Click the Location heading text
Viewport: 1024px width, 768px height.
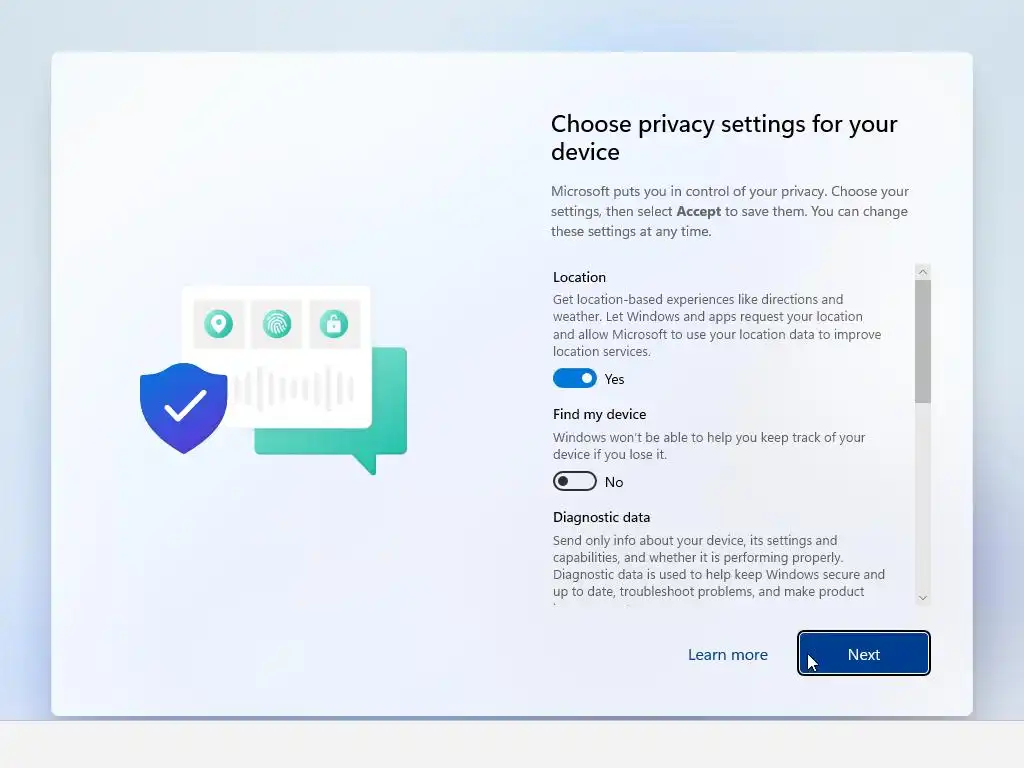coord(579,277)
